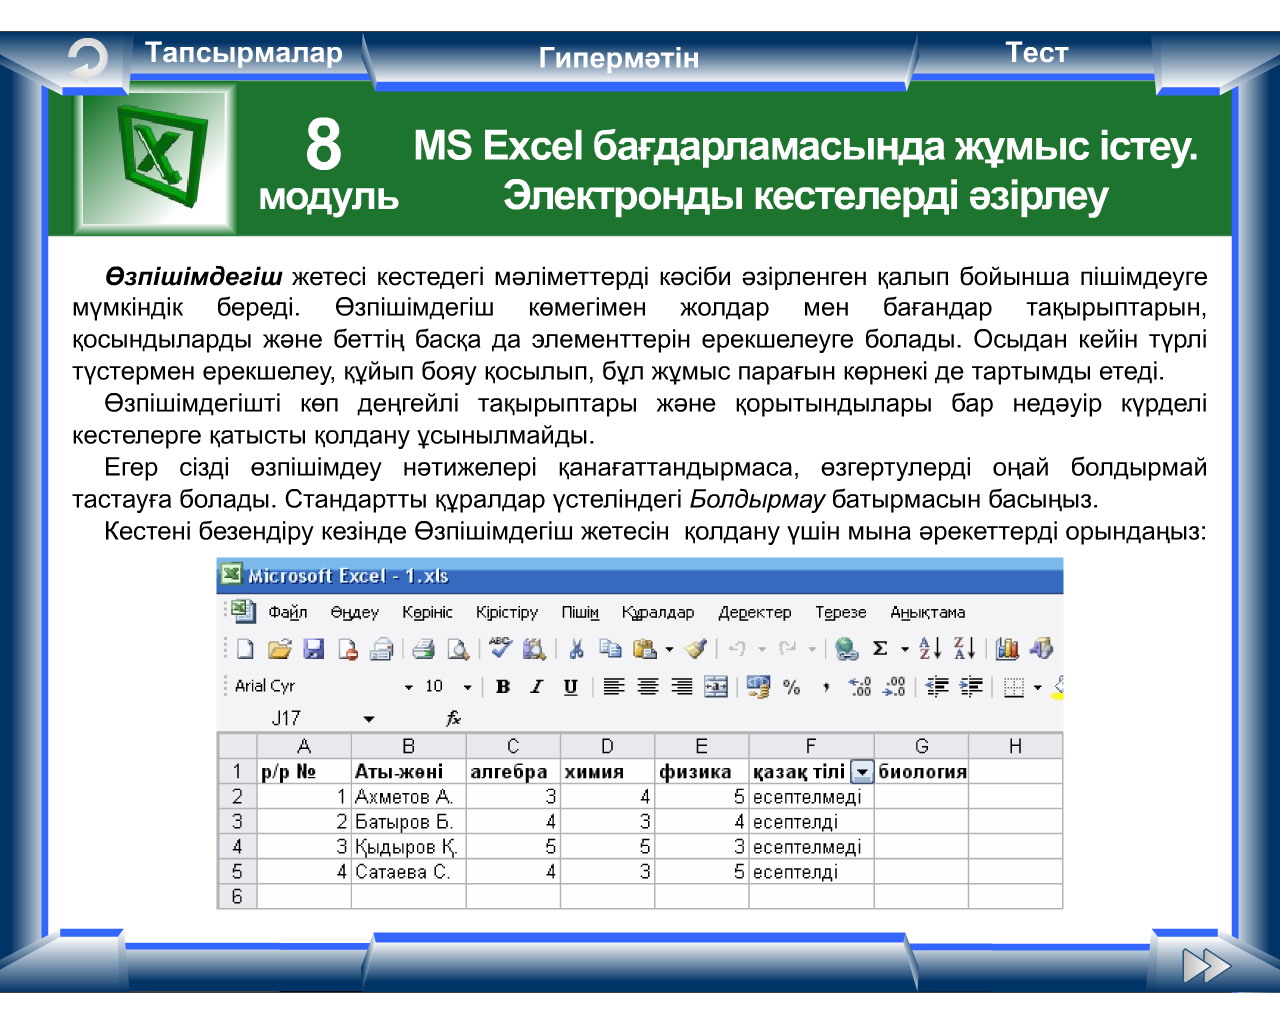Click Decrease Decimal icon

(x=894, y=687)
